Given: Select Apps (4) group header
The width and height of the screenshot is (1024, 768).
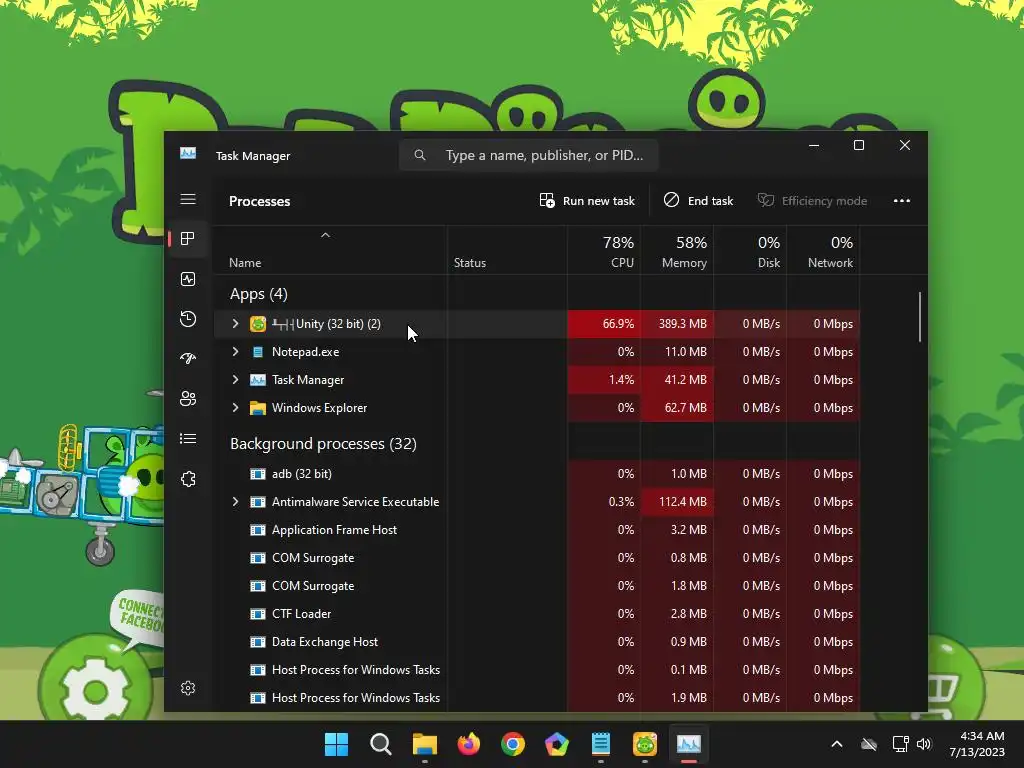Looking at the screenshot, I should pyautogui.click(x=259, y=295).
